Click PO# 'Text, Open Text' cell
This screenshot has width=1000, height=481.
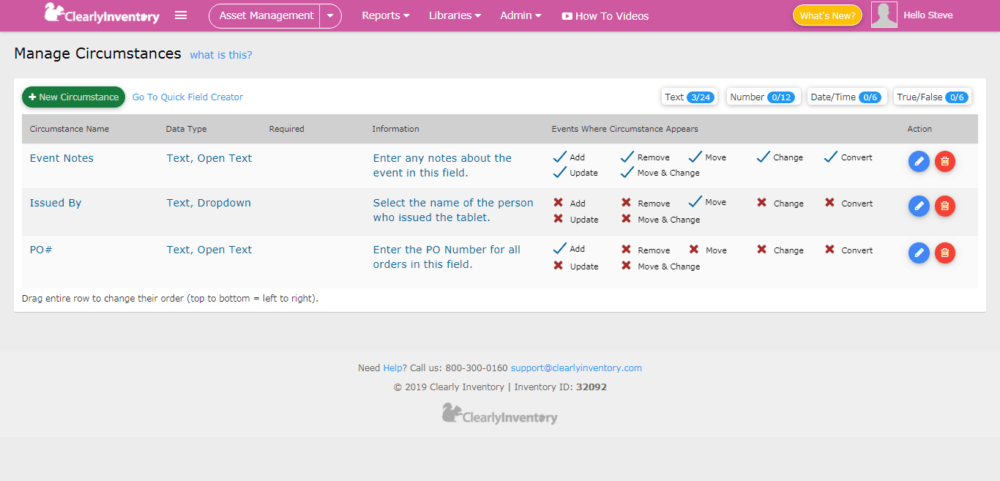[x=209, y=250]
